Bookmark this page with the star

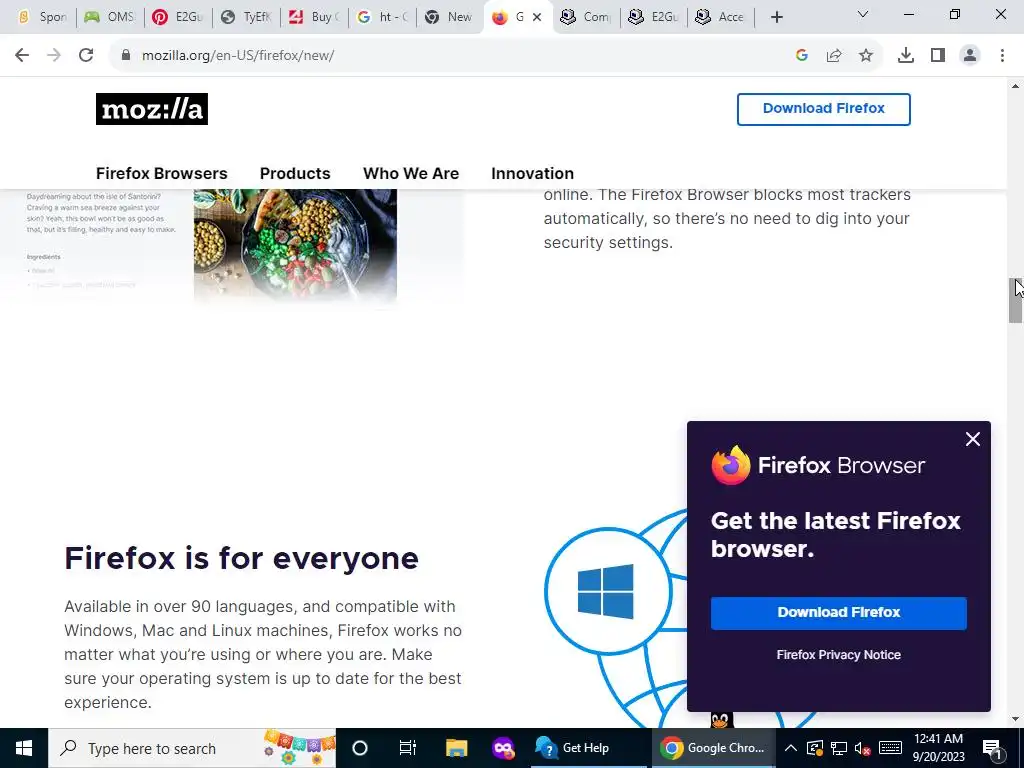click(866, 56)
